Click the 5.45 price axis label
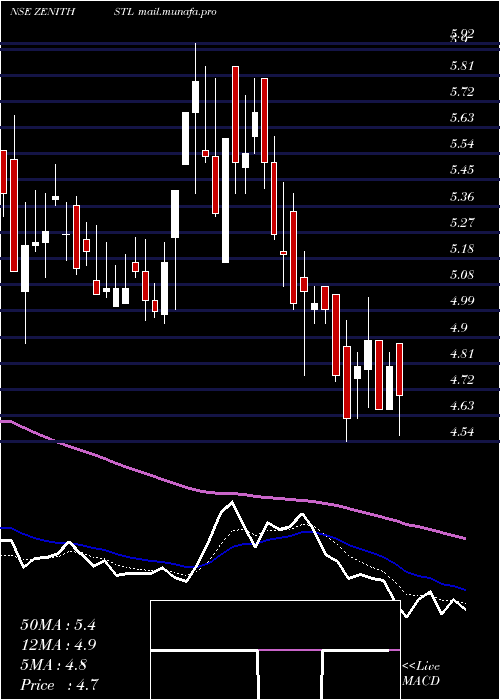This screenshot has width=500, height=700. pos(462,171)
